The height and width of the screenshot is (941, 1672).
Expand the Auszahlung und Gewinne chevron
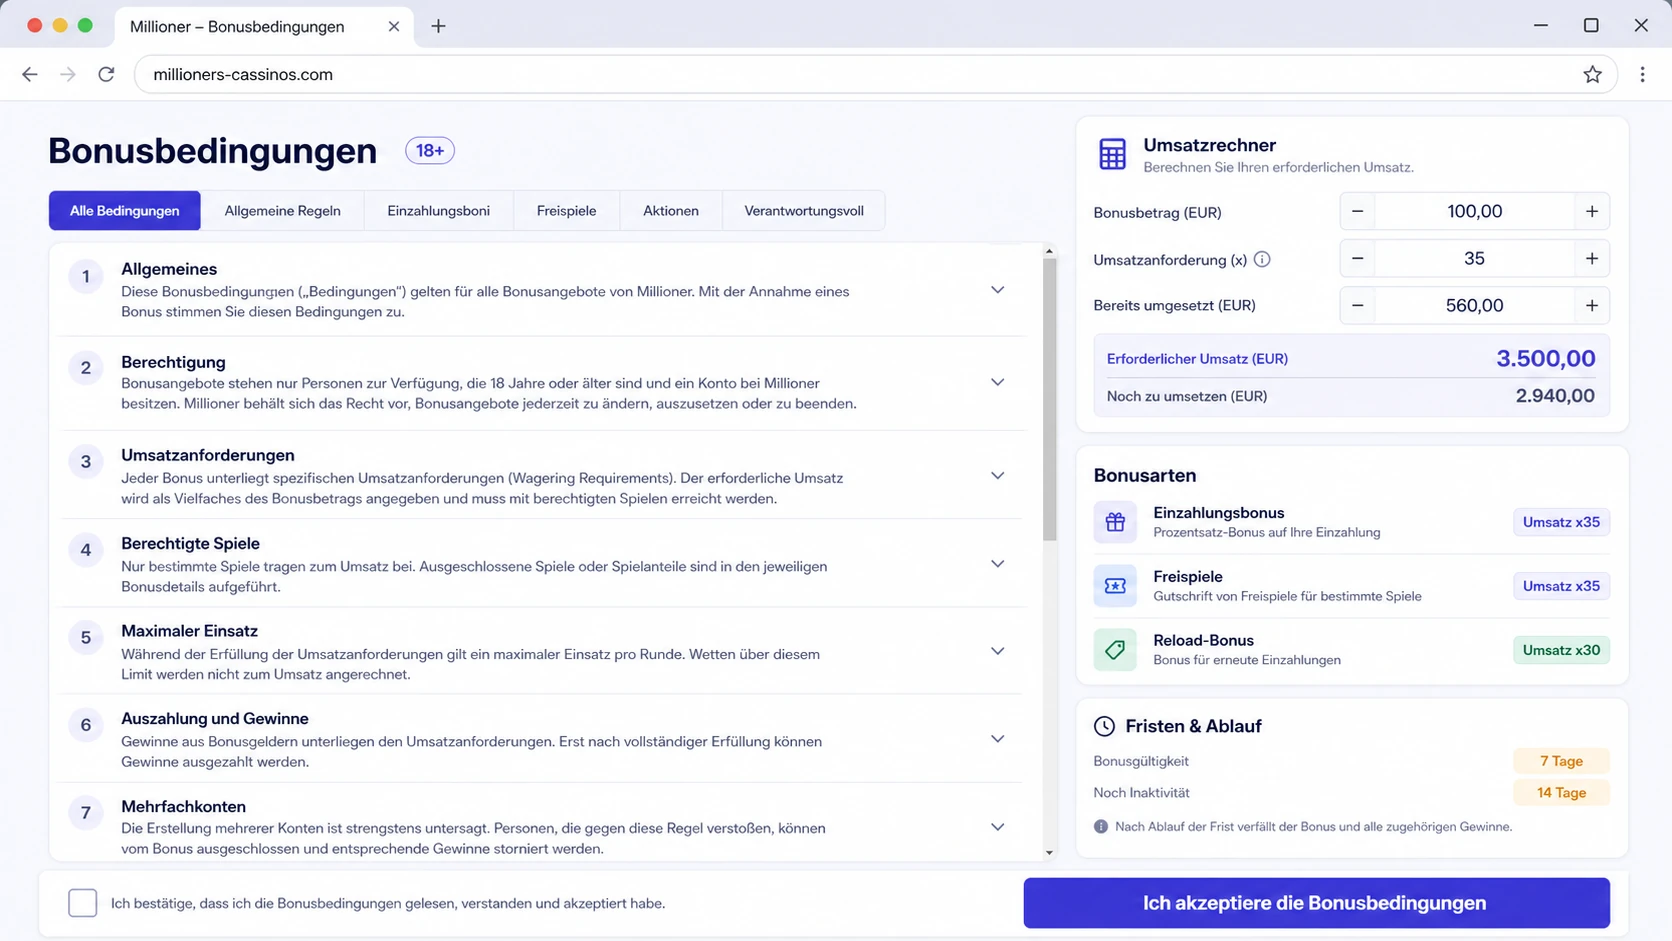tap(997, 739)
